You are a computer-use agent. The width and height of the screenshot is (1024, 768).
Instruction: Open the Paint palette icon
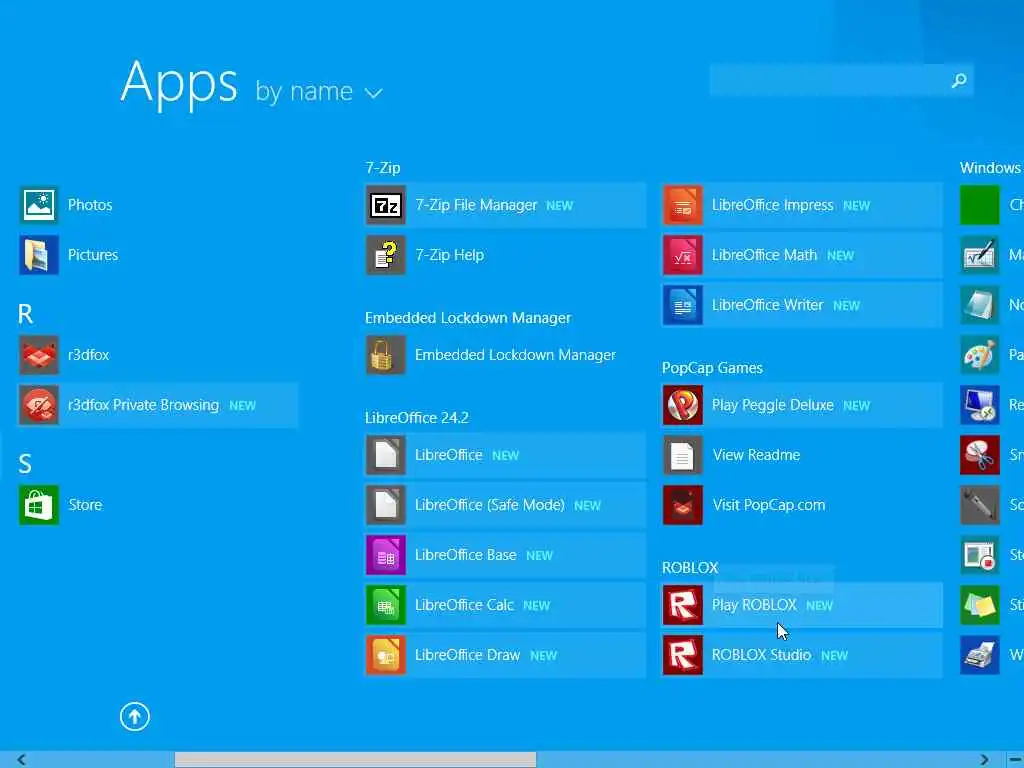(x=980, y=355)
